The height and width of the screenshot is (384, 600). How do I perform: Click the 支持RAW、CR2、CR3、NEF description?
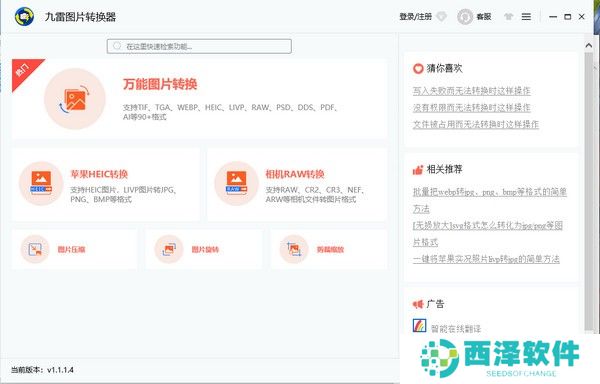tap(315, 194)
